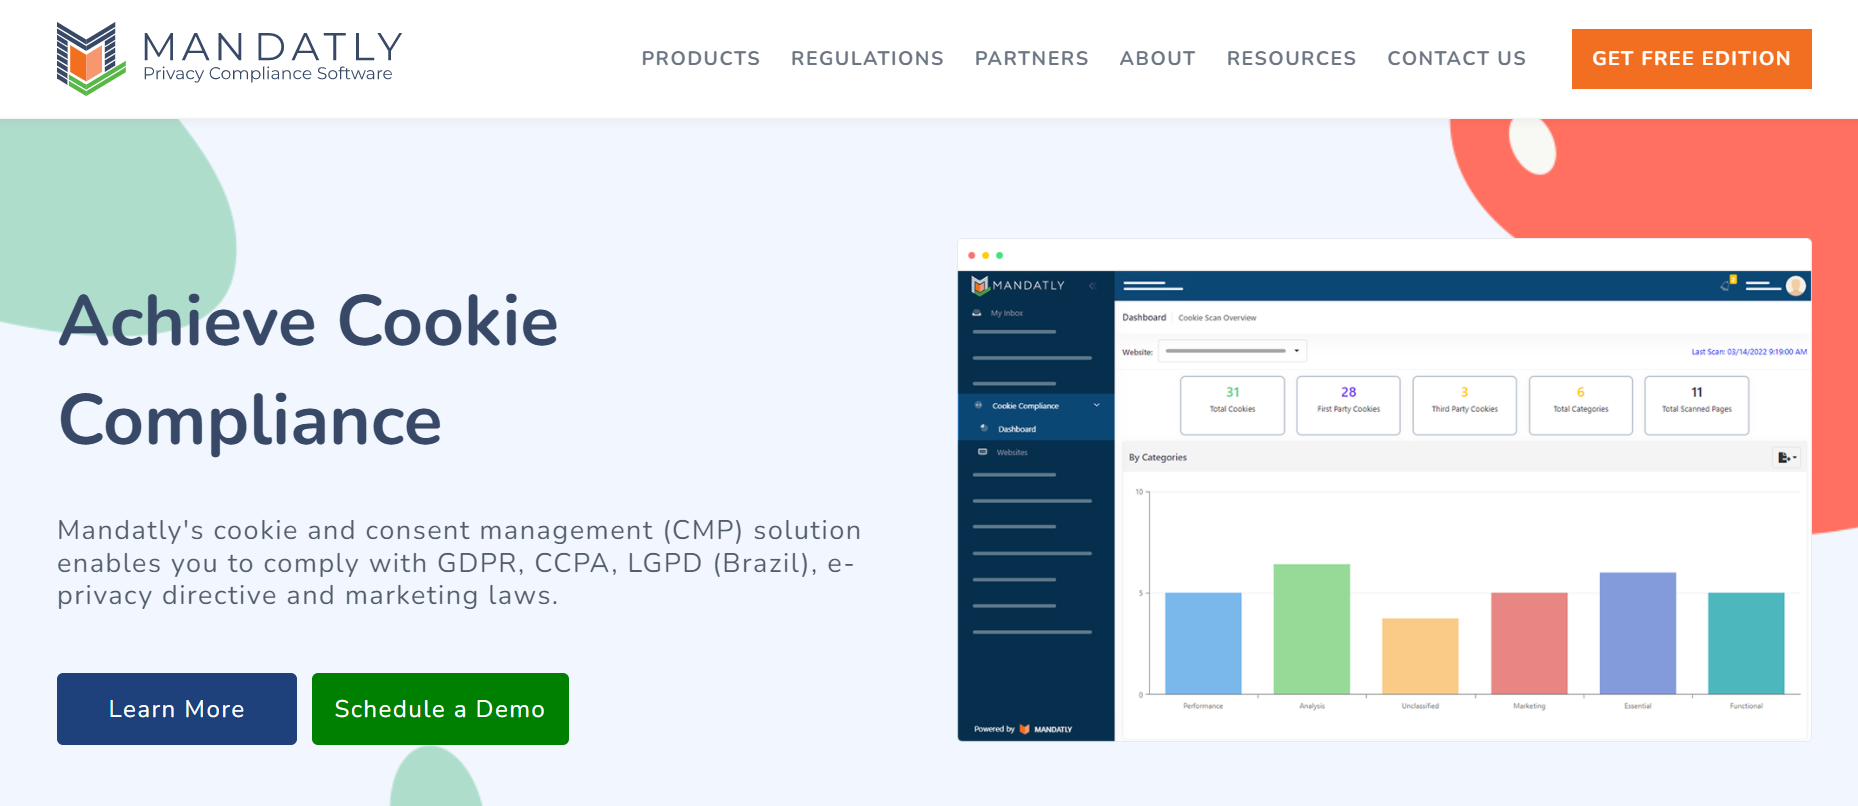Click the Mandatly logo in the site header
Screen dimensions: 1858x806
[x=229, y=59]
